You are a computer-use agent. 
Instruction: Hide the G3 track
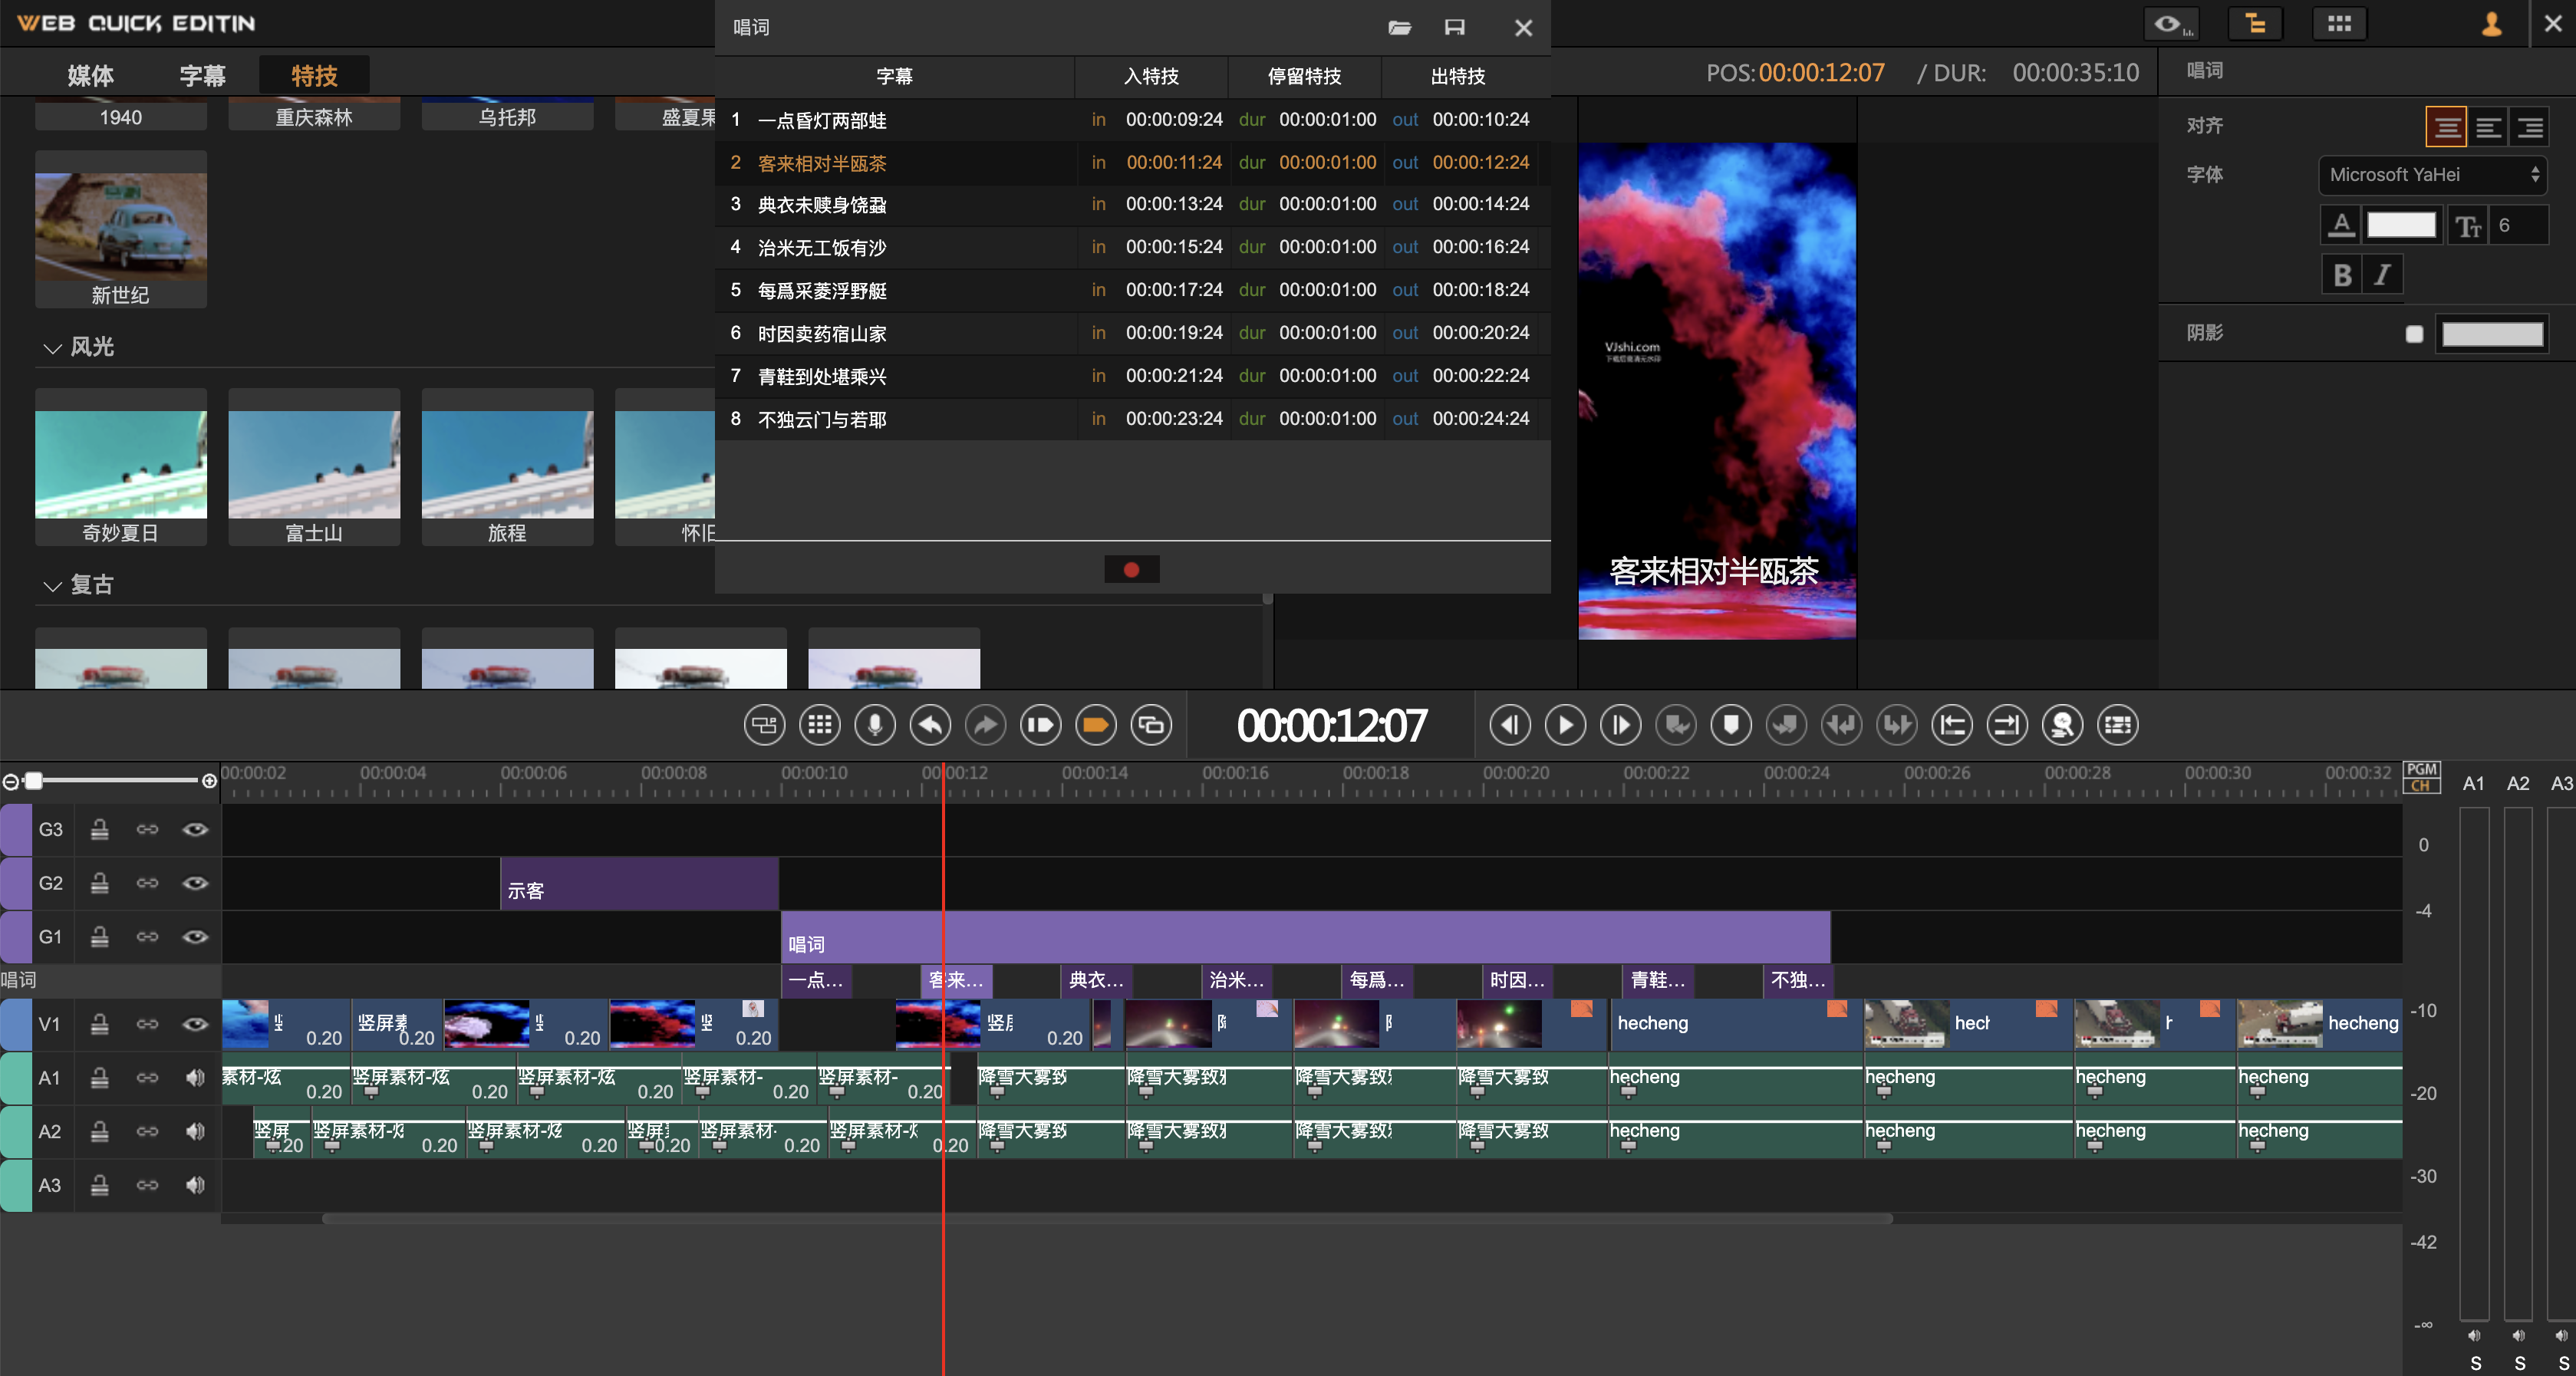195,829
